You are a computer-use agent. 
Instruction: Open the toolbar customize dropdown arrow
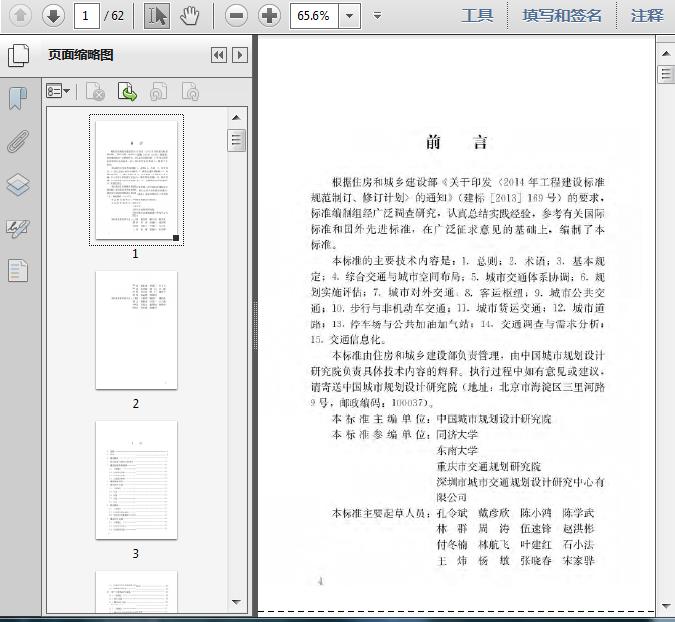tap(377, 15)
